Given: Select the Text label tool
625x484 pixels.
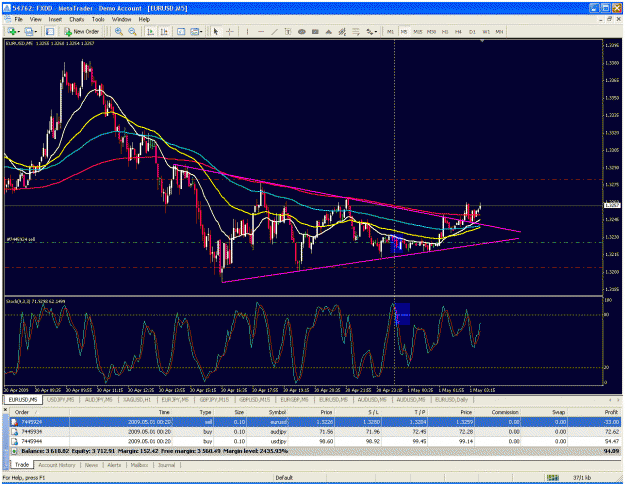Looking at the screenshot, I should (x=288, y=31).
